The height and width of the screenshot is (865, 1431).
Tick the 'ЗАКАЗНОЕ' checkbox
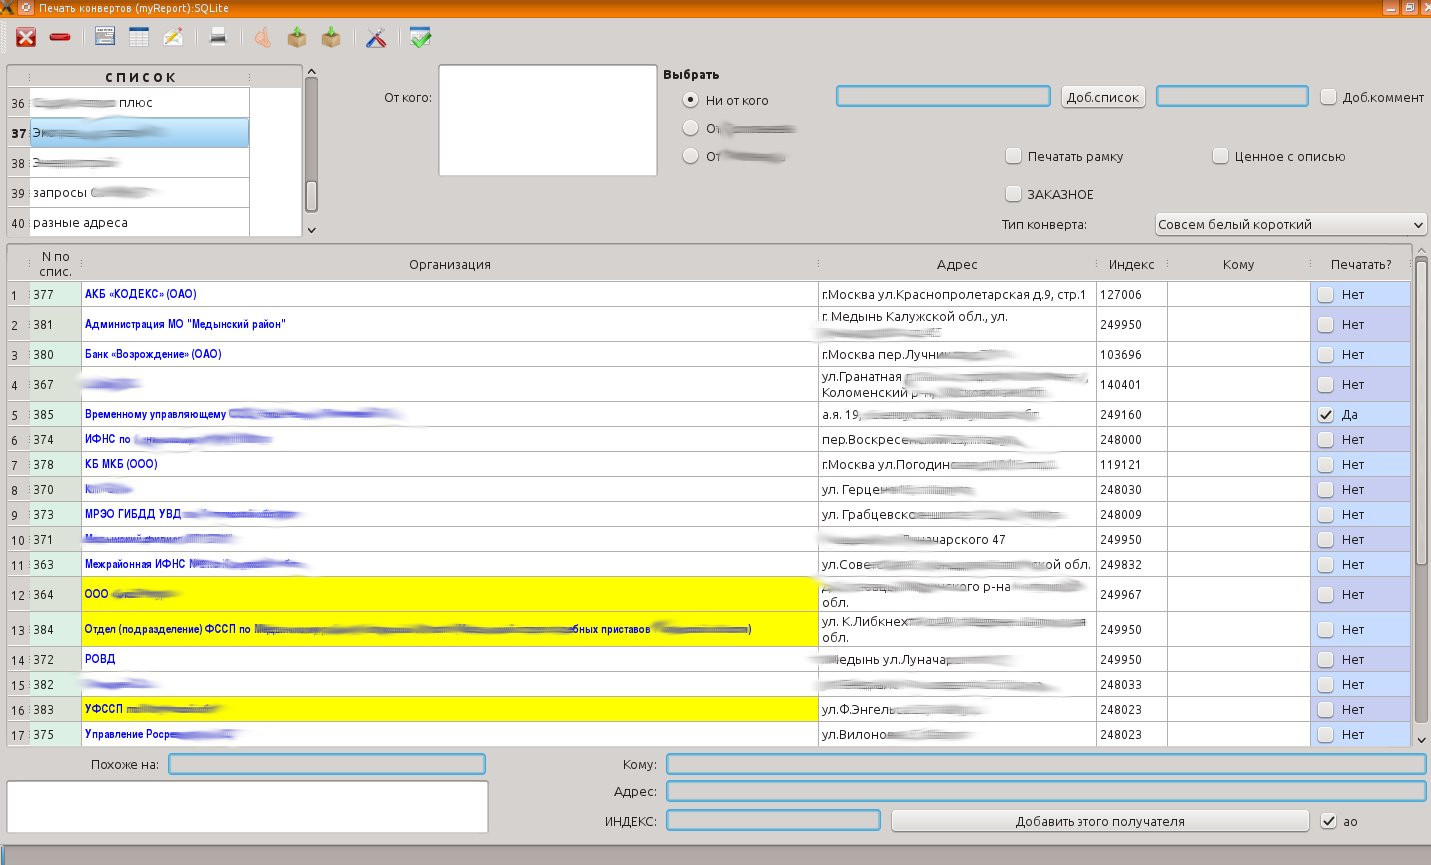(1014, 194)
